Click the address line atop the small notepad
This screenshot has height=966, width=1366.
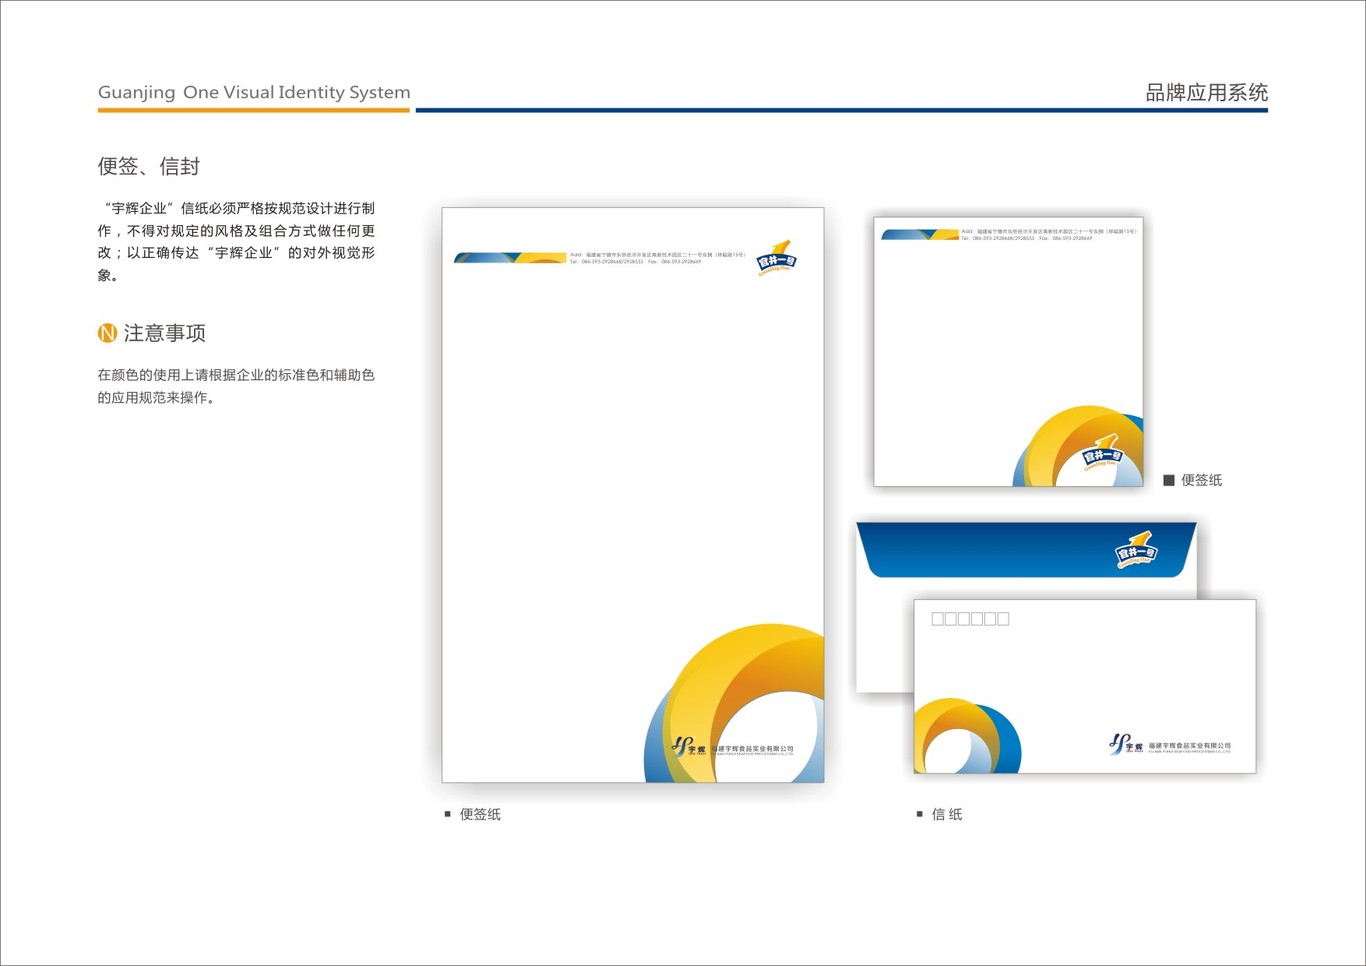pyautogui.click(x=1048, y=235)
